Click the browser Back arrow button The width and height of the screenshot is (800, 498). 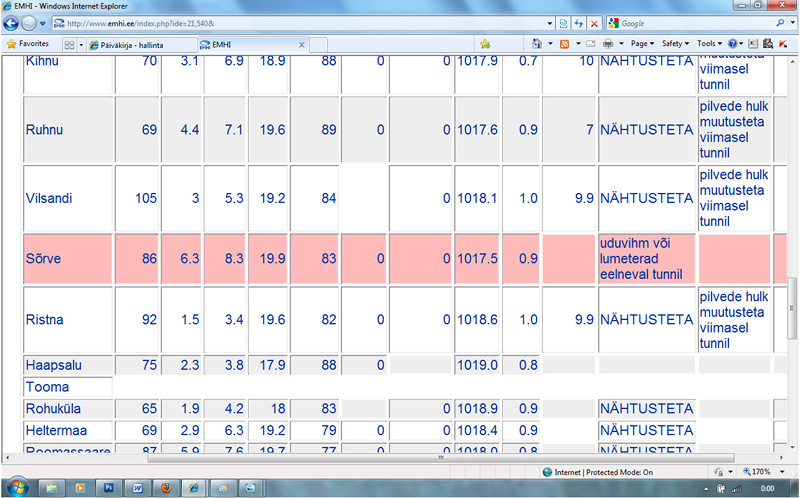click(x=12, y=22)
